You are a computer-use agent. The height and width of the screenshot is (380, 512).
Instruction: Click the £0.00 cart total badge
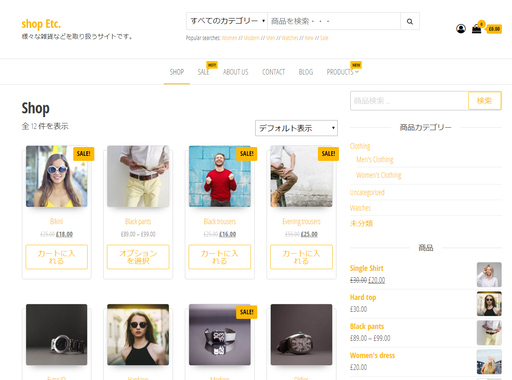[x=494, y=29]
